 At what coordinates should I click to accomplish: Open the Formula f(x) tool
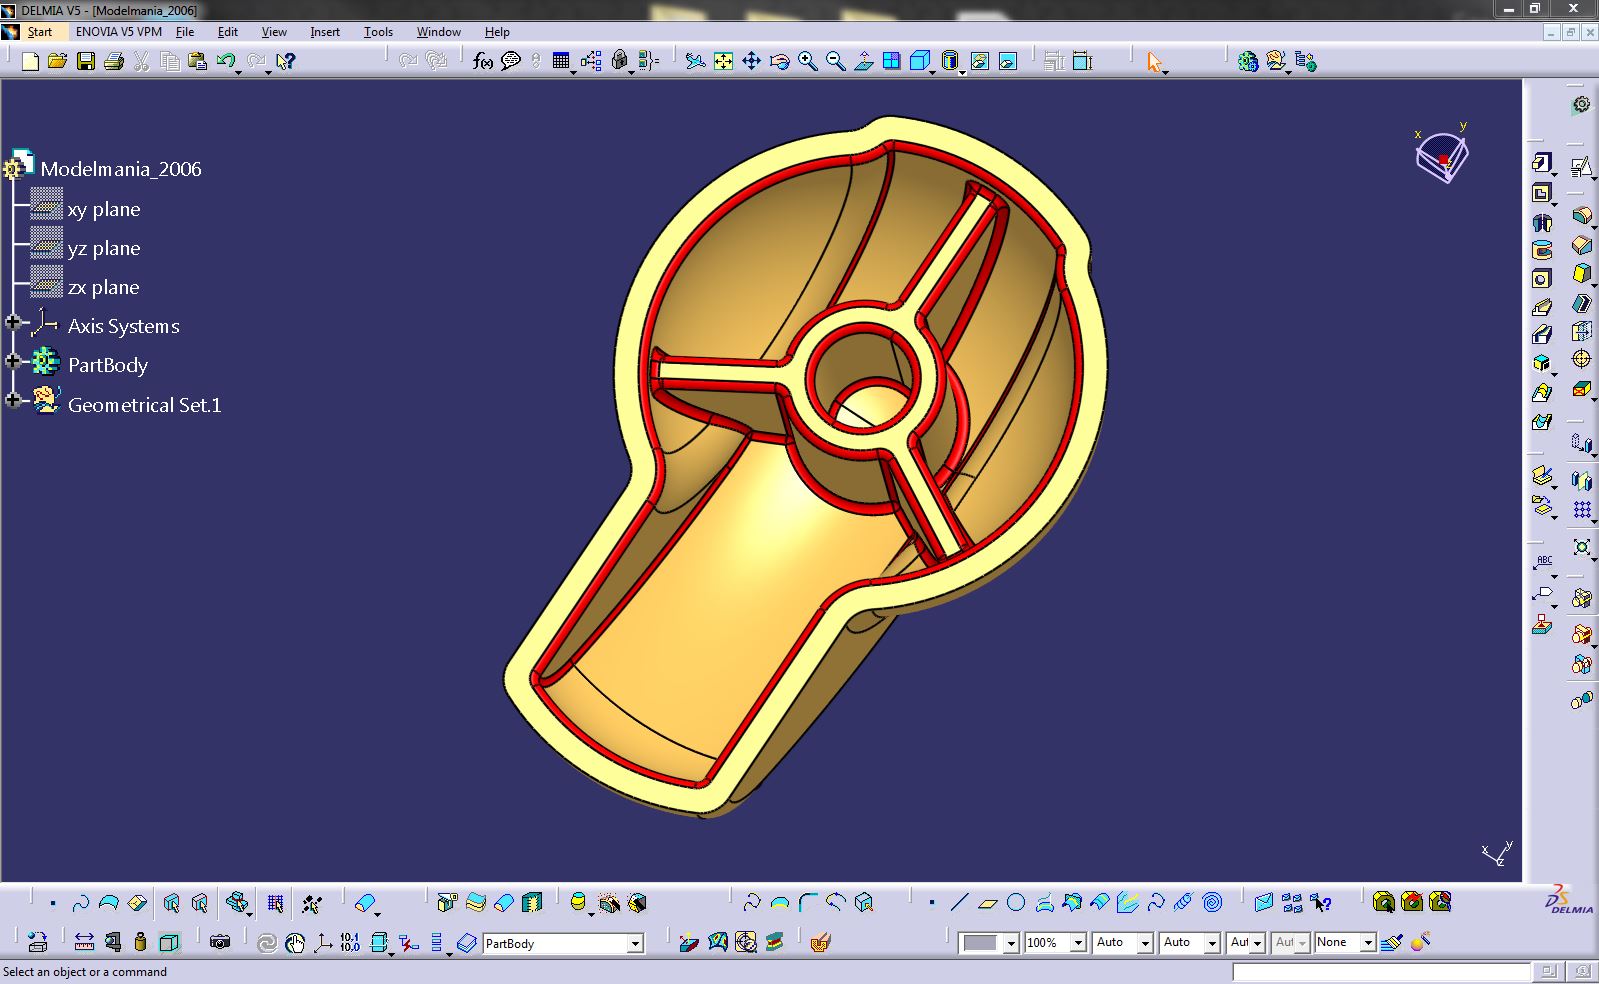point(483,62)
